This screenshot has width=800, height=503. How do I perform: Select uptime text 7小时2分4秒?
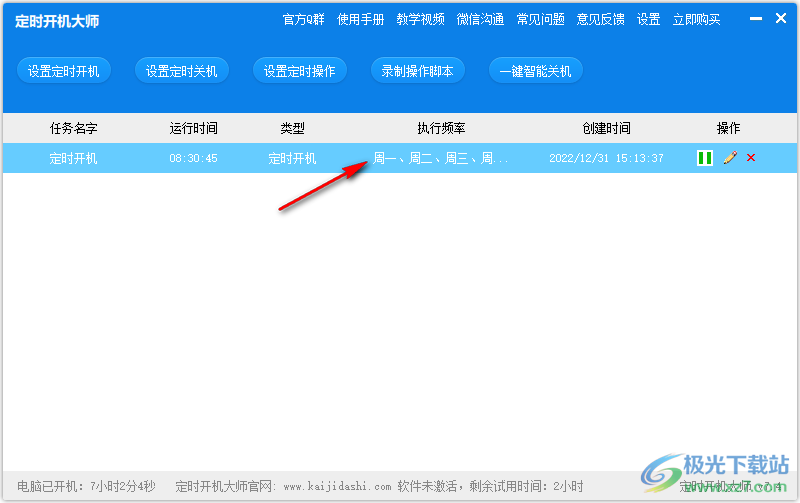click(x=122, y=486)
